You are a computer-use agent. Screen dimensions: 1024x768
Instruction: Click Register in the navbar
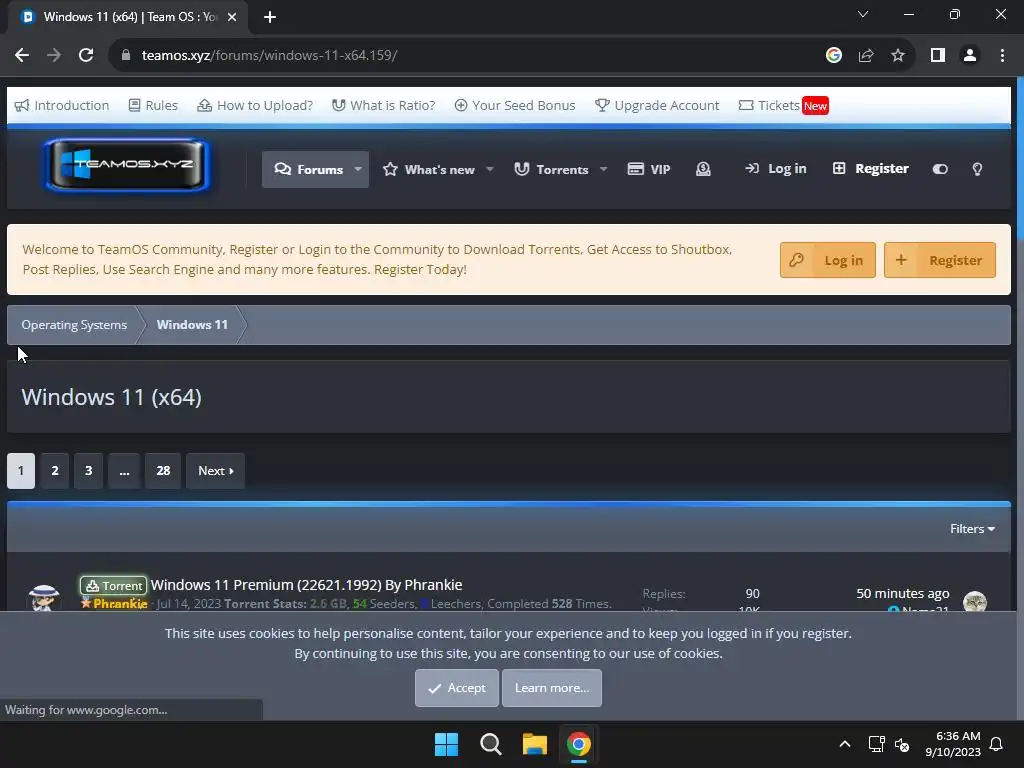(x=871, y=168)
